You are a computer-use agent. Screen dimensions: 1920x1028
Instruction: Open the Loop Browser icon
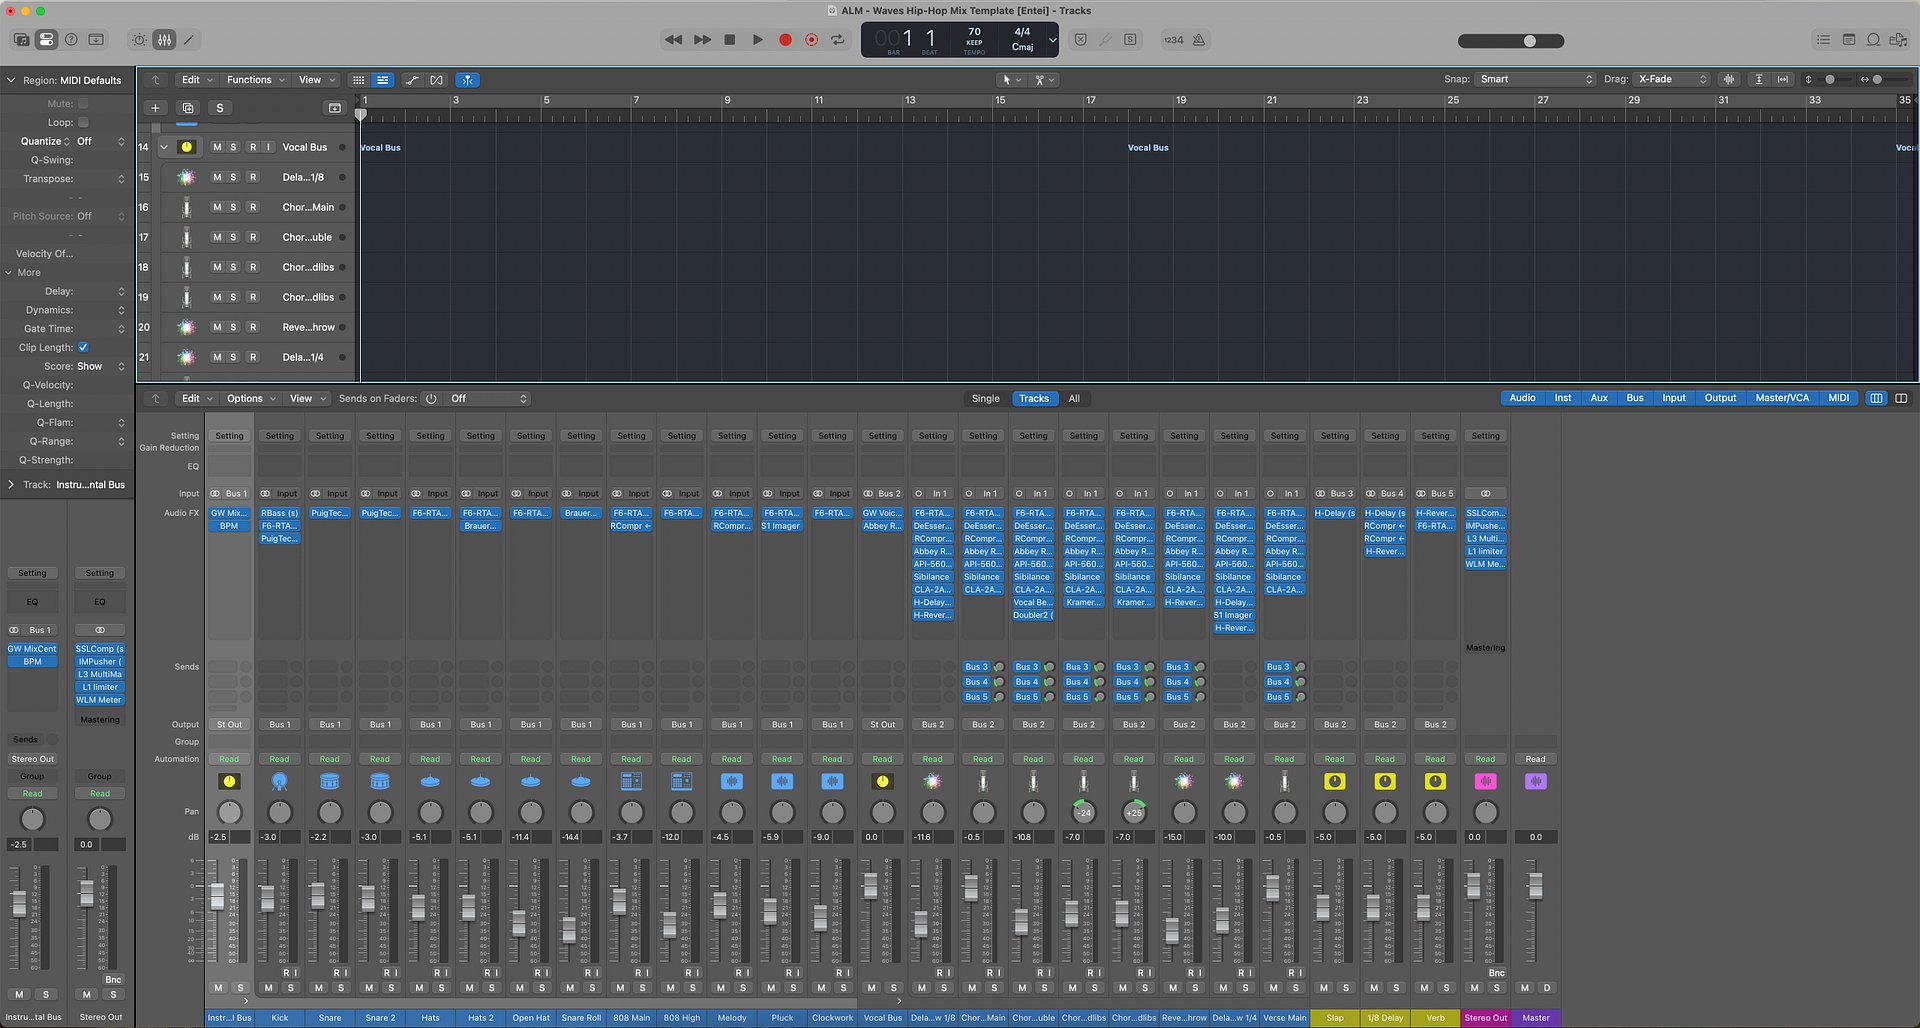click(x=1873, y=40)
